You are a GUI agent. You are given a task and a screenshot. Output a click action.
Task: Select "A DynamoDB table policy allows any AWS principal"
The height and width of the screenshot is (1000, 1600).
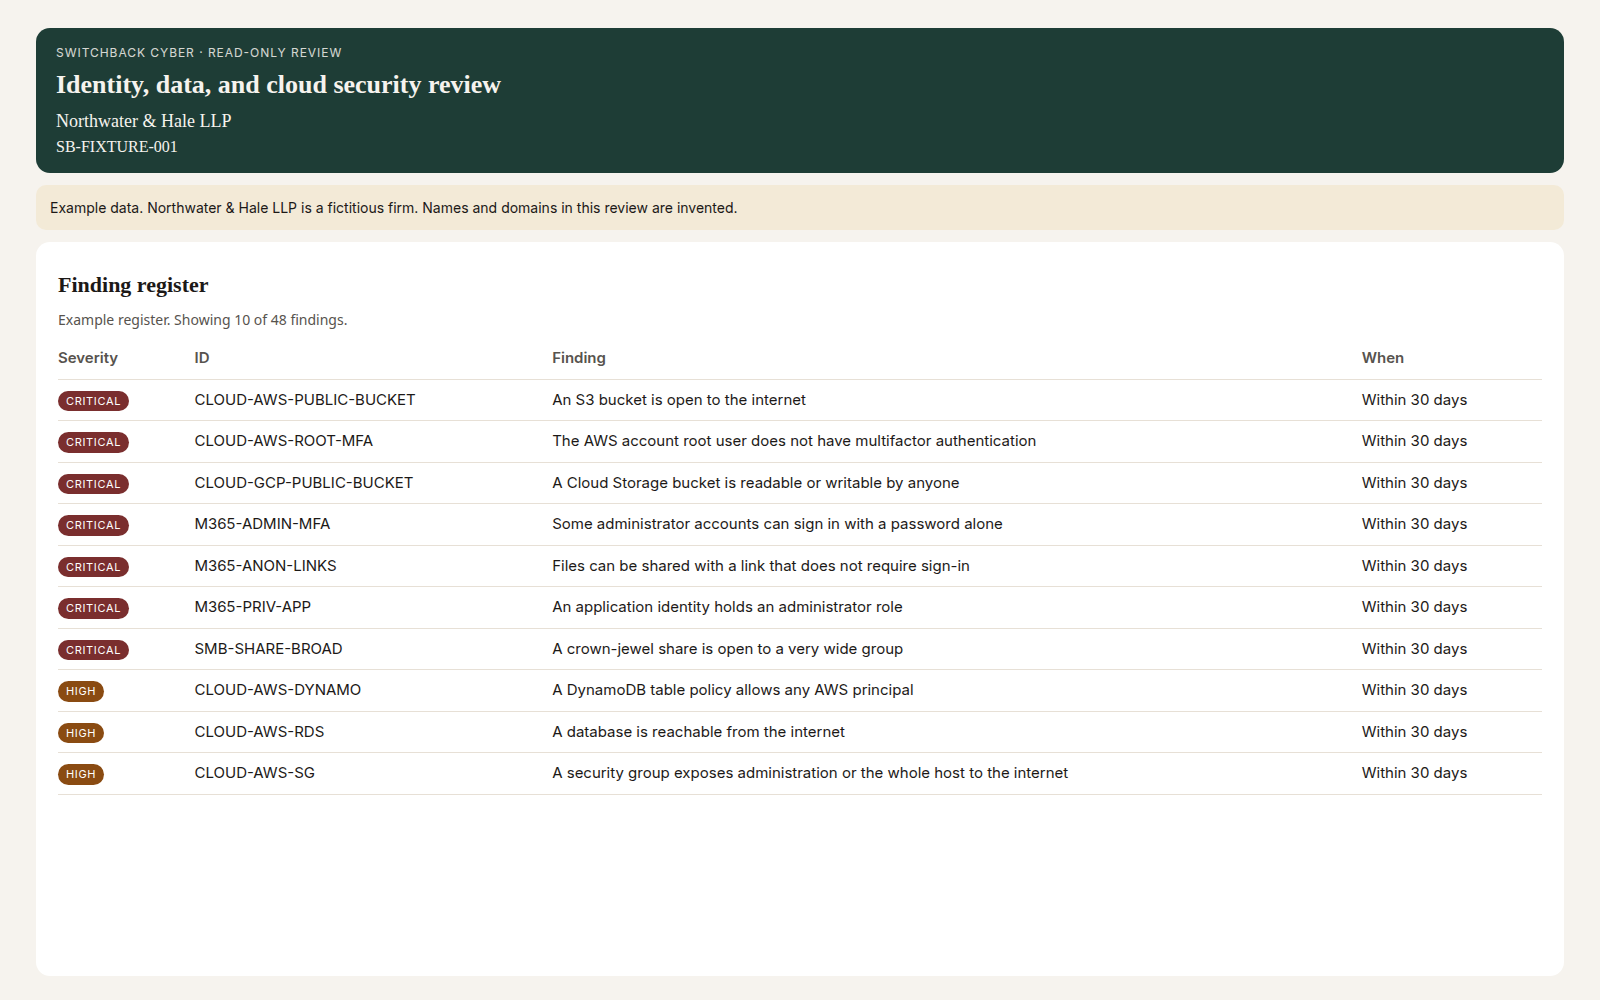click(x=733, y=690)
